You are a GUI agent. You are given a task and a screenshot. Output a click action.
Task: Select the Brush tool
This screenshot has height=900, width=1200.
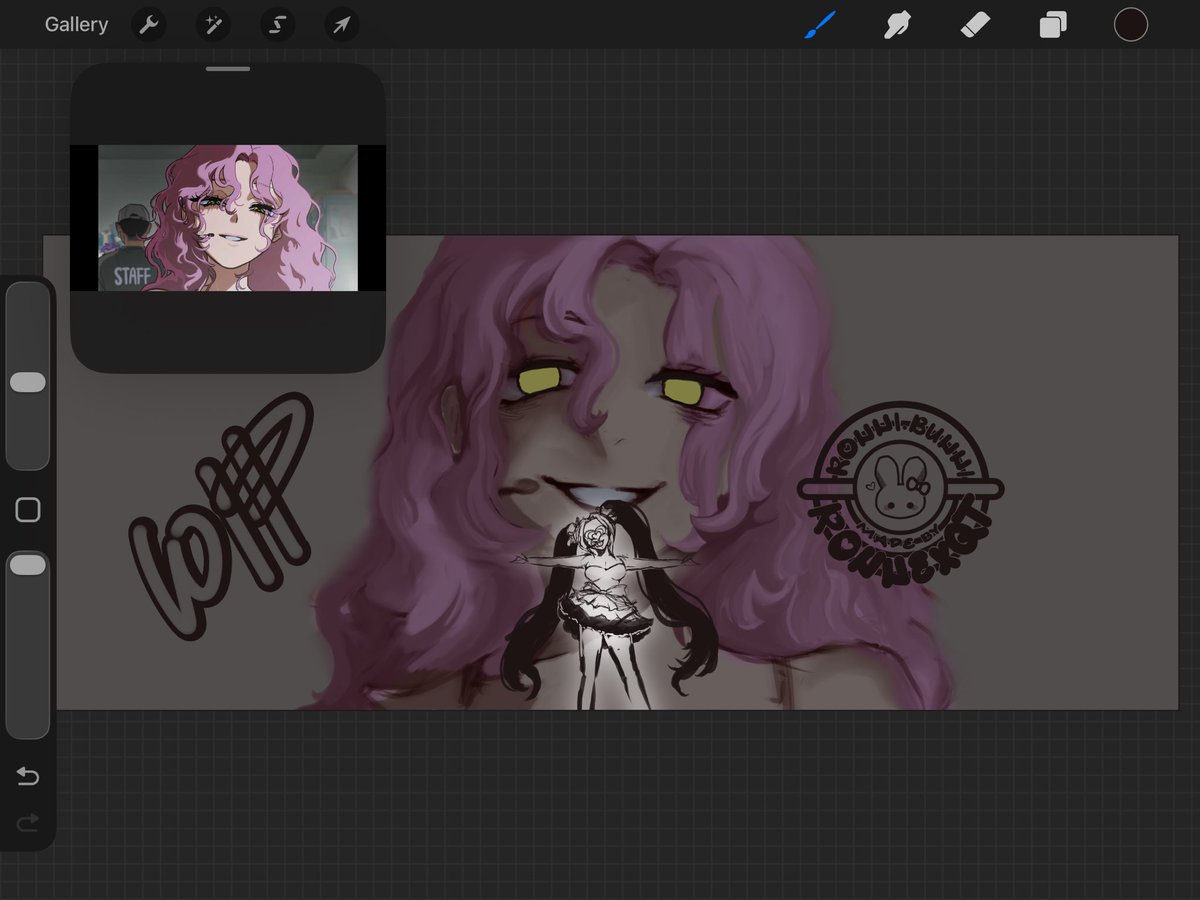pos(820,24)
